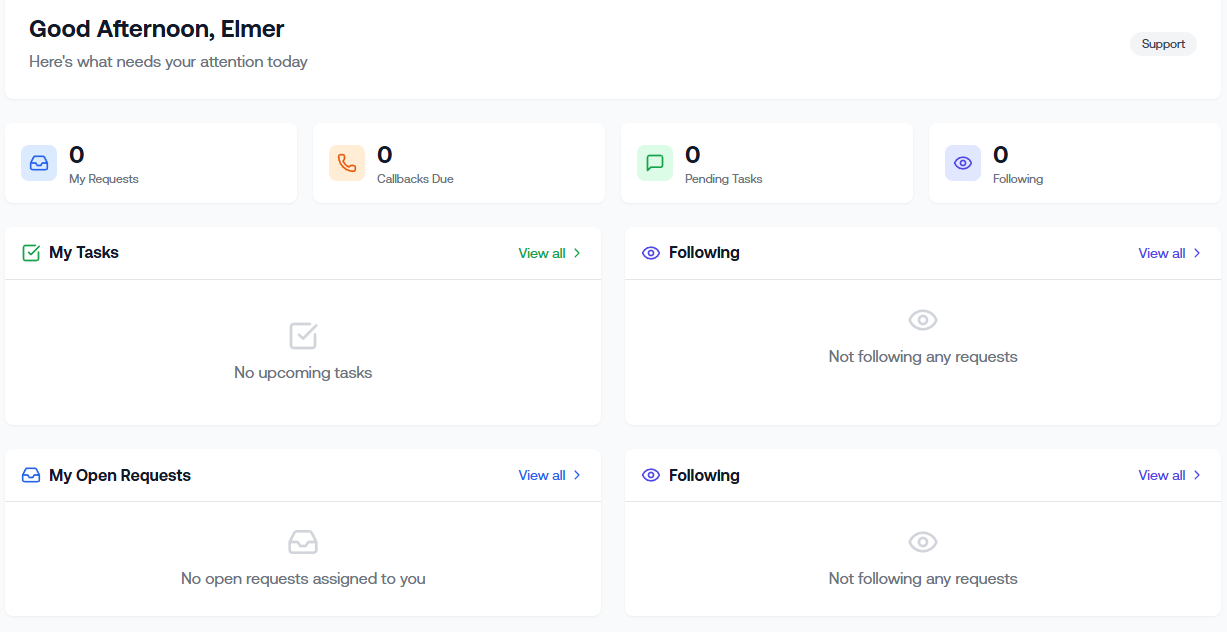Click the My Requests inbox icon
The image size is (1227, 632).
(39, 163)
